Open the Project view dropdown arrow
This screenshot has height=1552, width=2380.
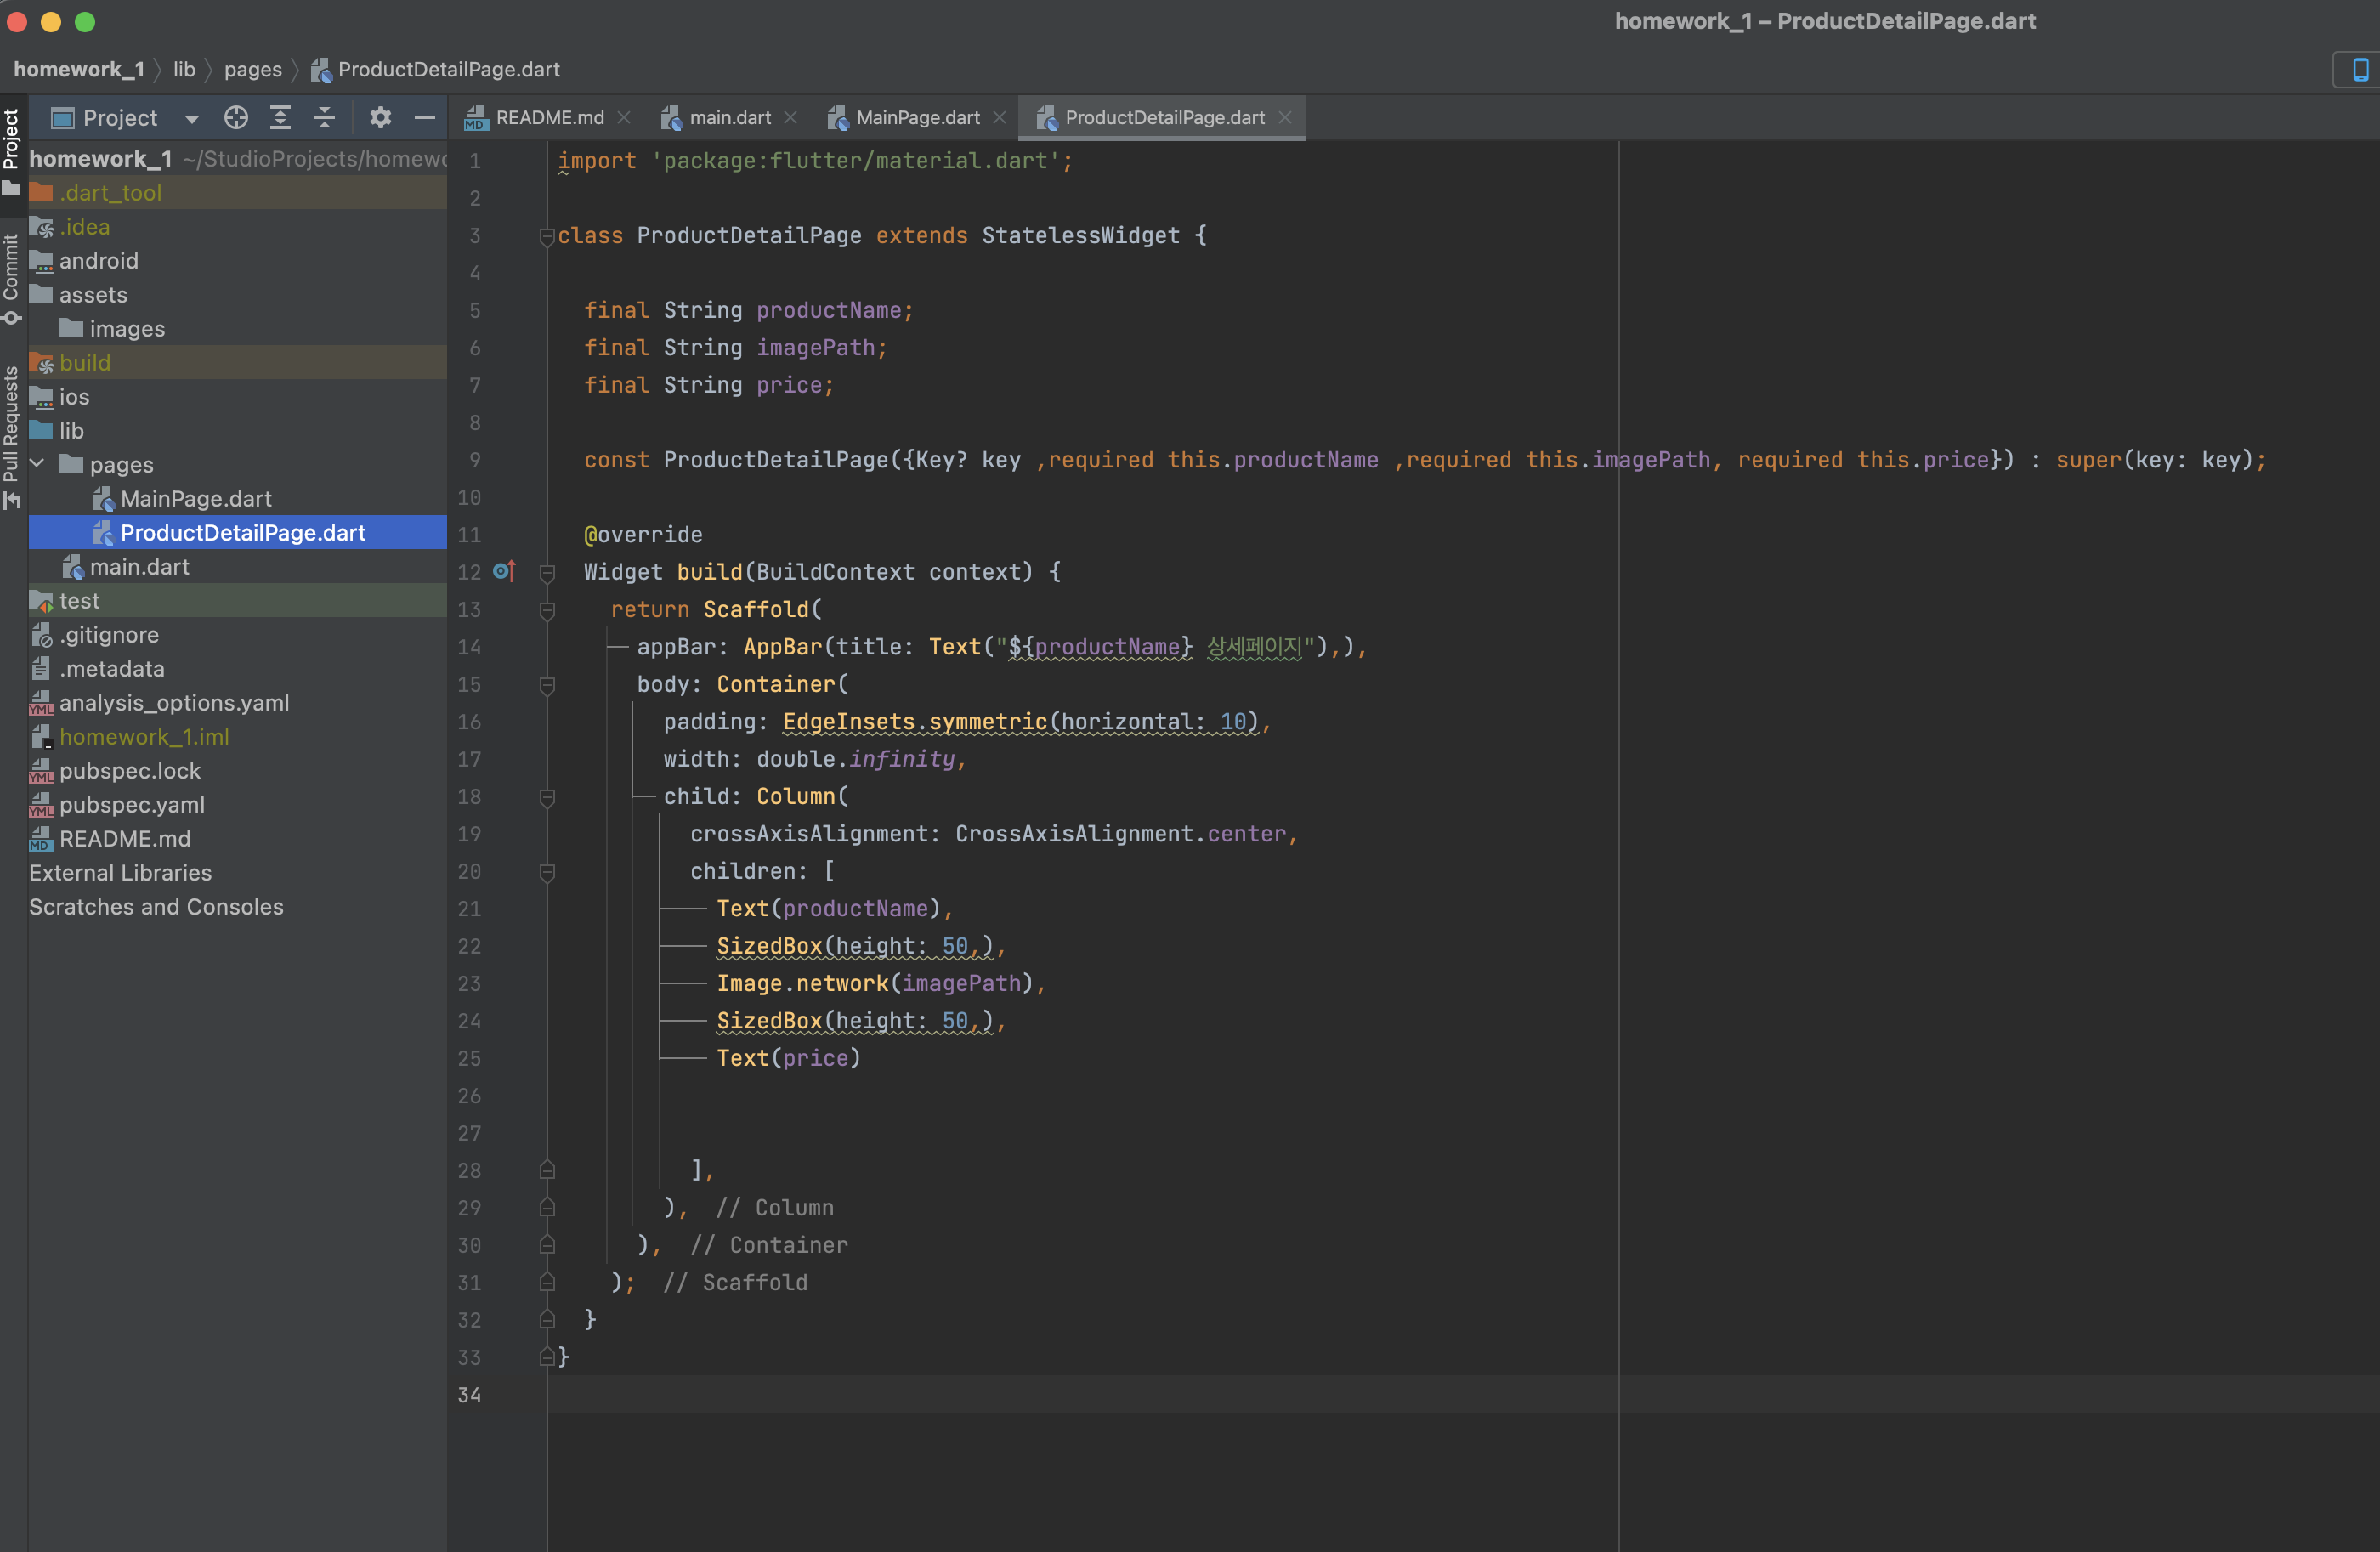click(x=191, y=119)
